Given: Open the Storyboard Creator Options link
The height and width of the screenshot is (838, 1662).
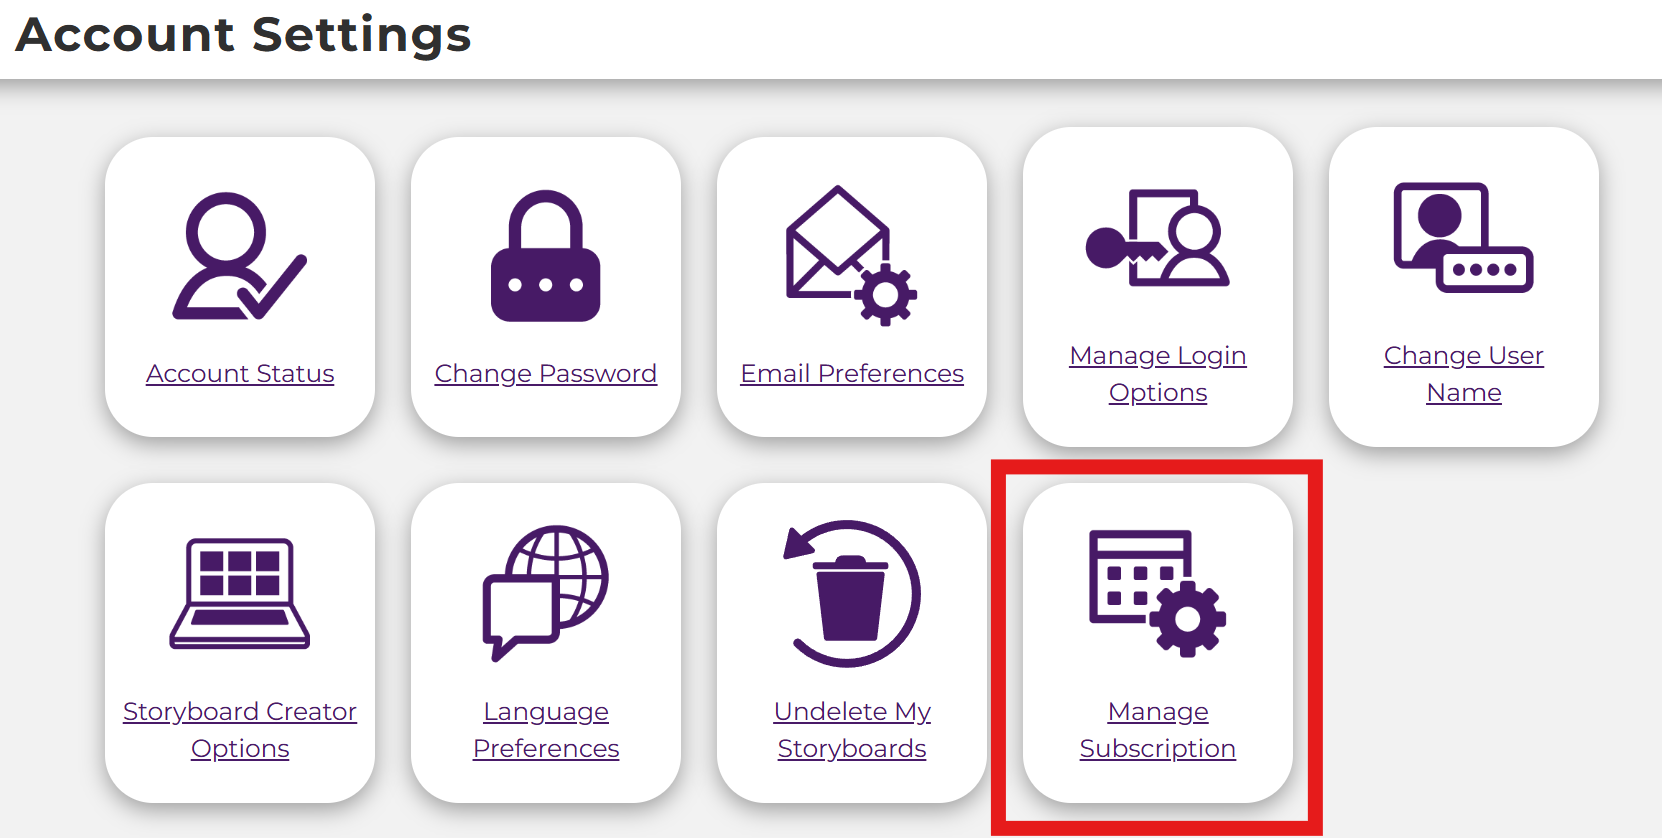Looking at the screenshot, I should point(240,730).
